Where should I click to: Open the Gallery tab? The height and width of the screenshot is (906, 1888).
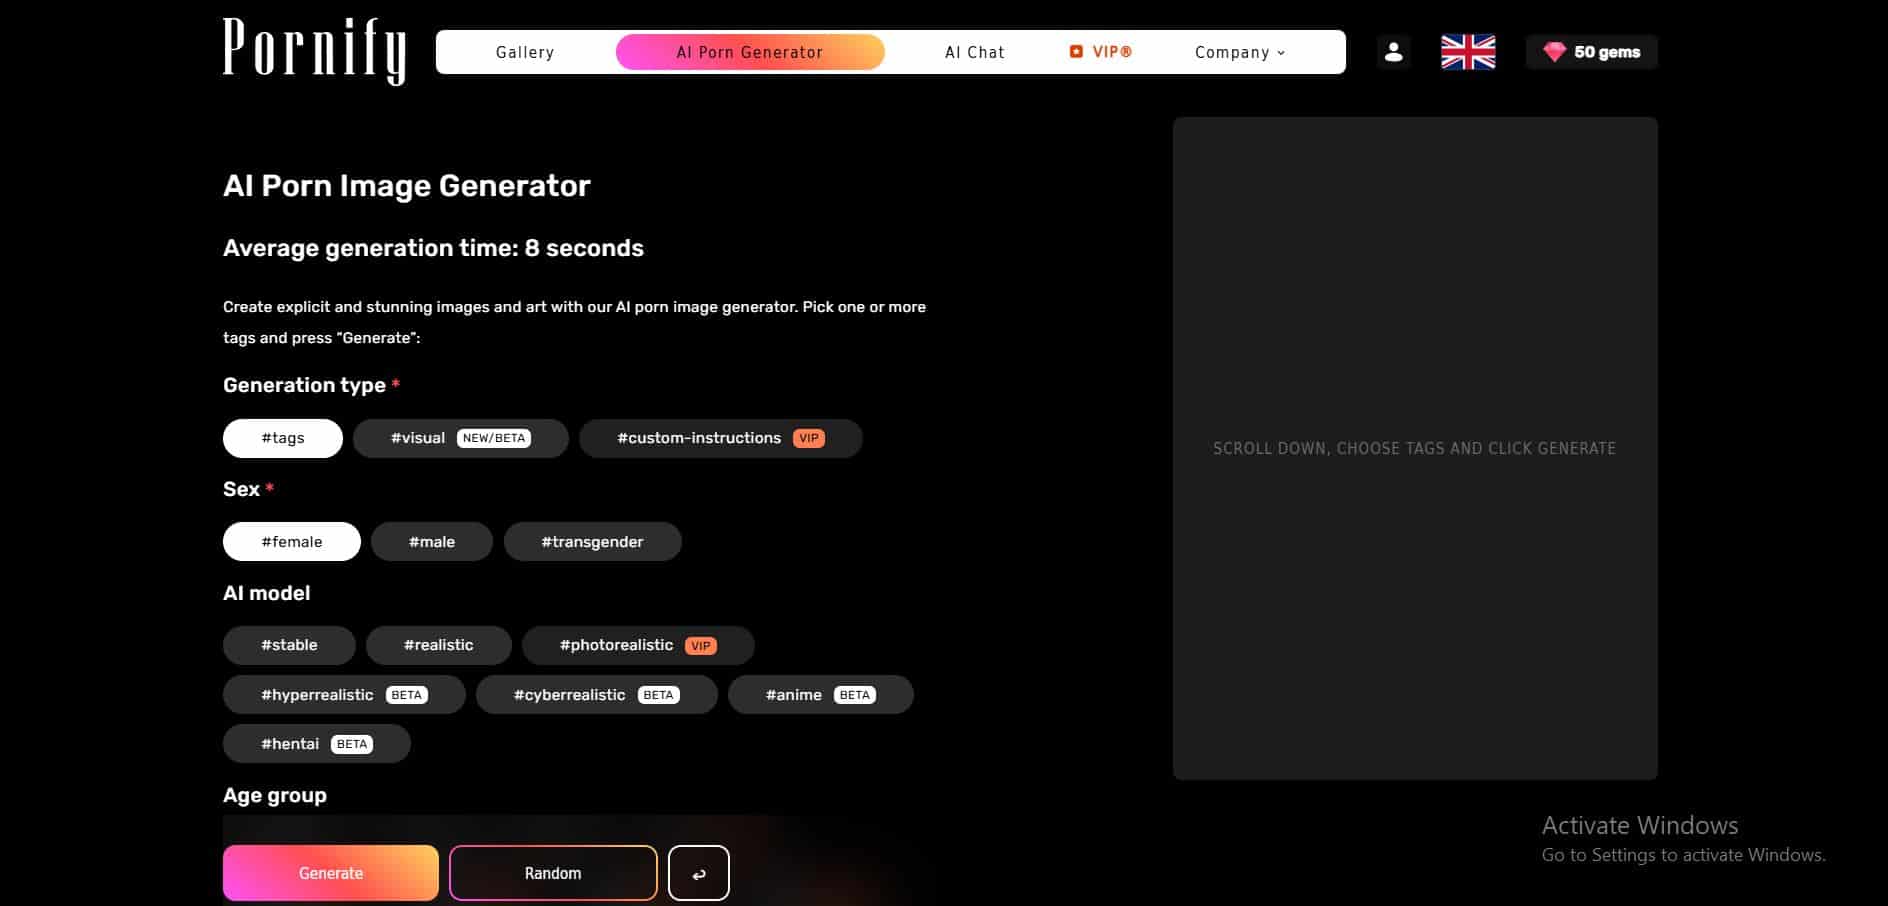[525, 52]
